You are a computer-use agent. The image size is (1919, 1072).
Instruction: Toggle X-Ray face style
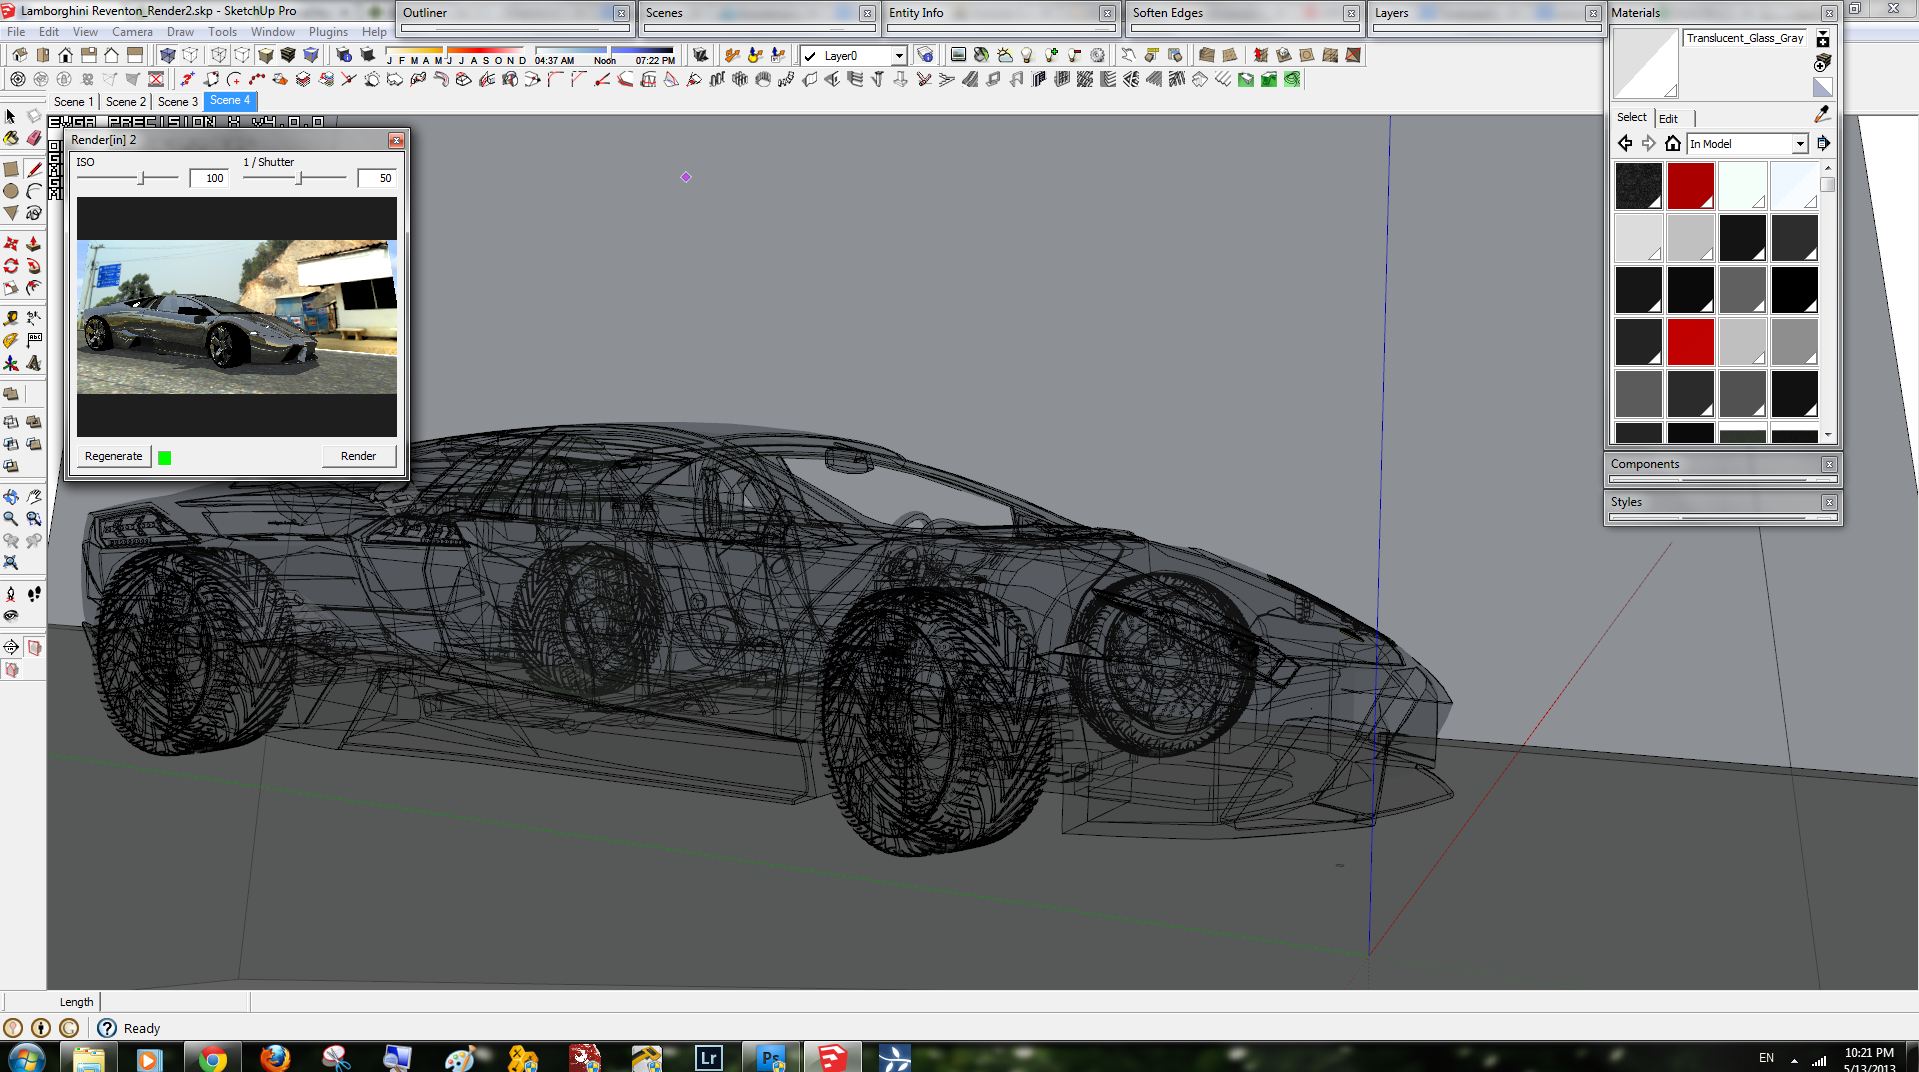pyautogui.click(x=167, y=56)
